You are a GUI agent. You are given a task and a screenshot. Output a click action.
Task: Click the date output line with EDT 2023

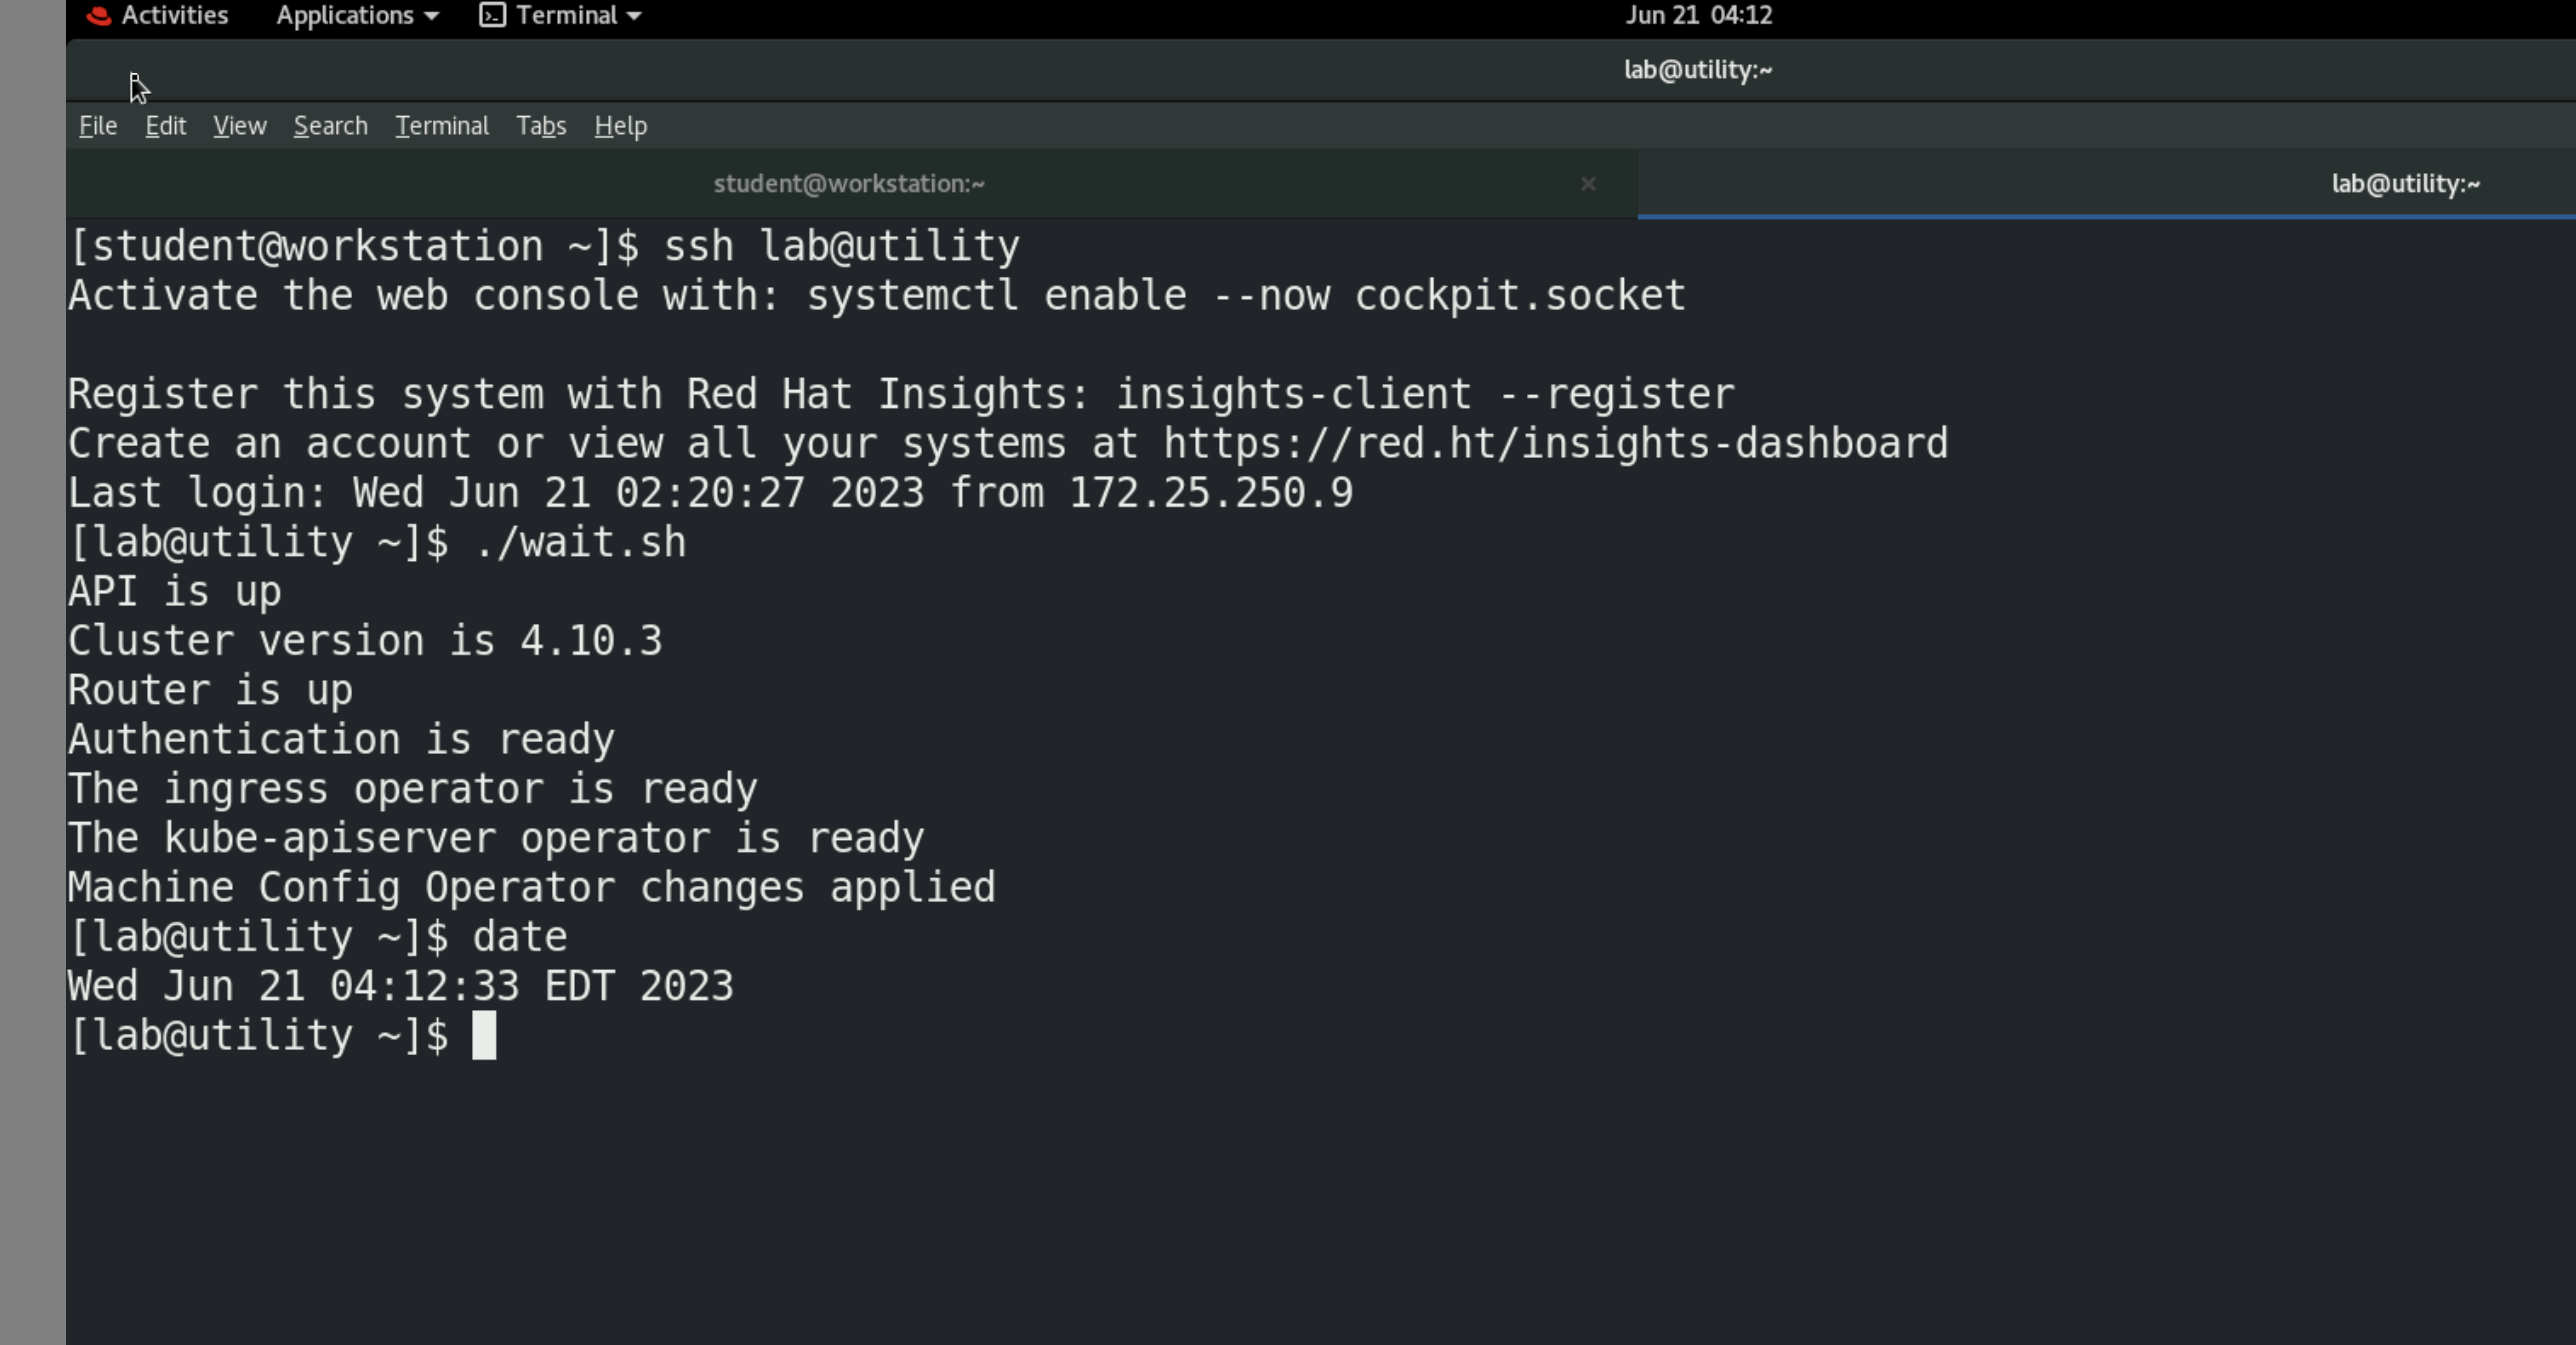click(400, 986)
